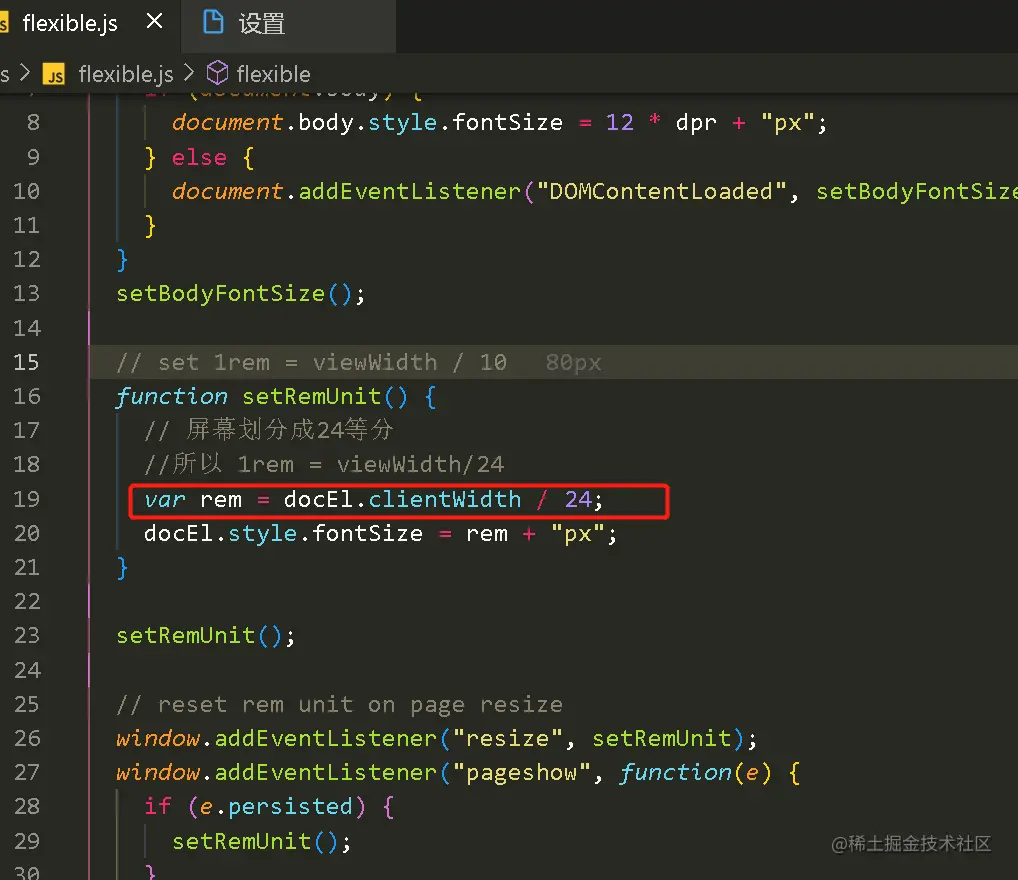Click line number 10 in gutter
The height and width of the screenshot is (880, 1018).
pos(27,191)
